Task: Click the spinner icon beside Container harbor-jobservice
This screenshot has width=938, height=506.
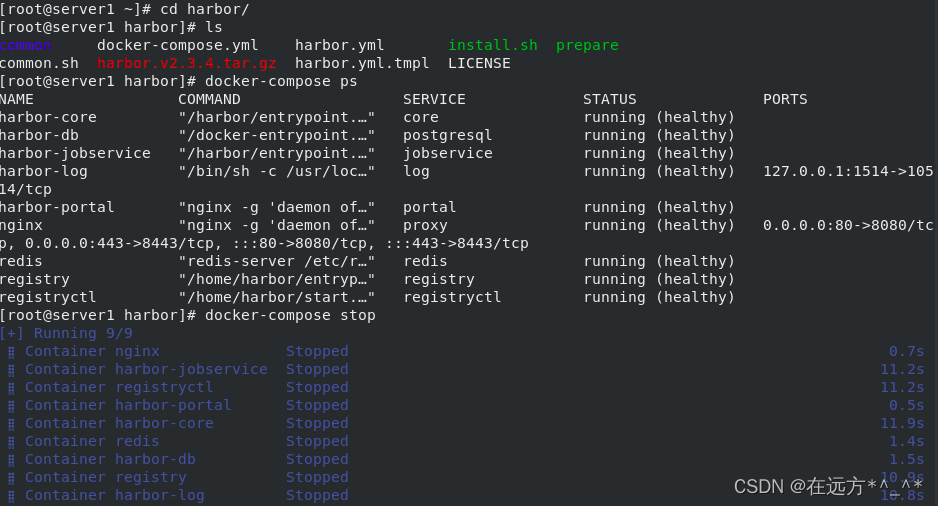Action: (11, 370)
